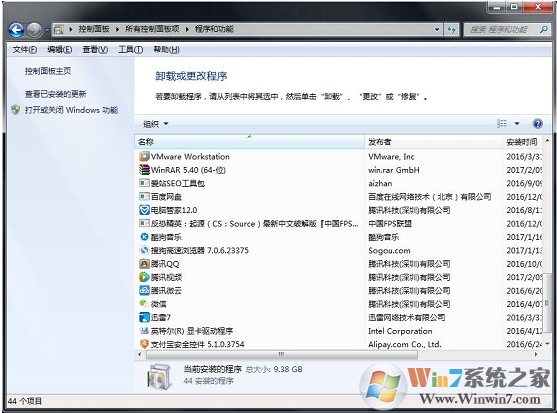Click the 腾讯微云 cloud icon
557x413 pixels.
(144, 290)
